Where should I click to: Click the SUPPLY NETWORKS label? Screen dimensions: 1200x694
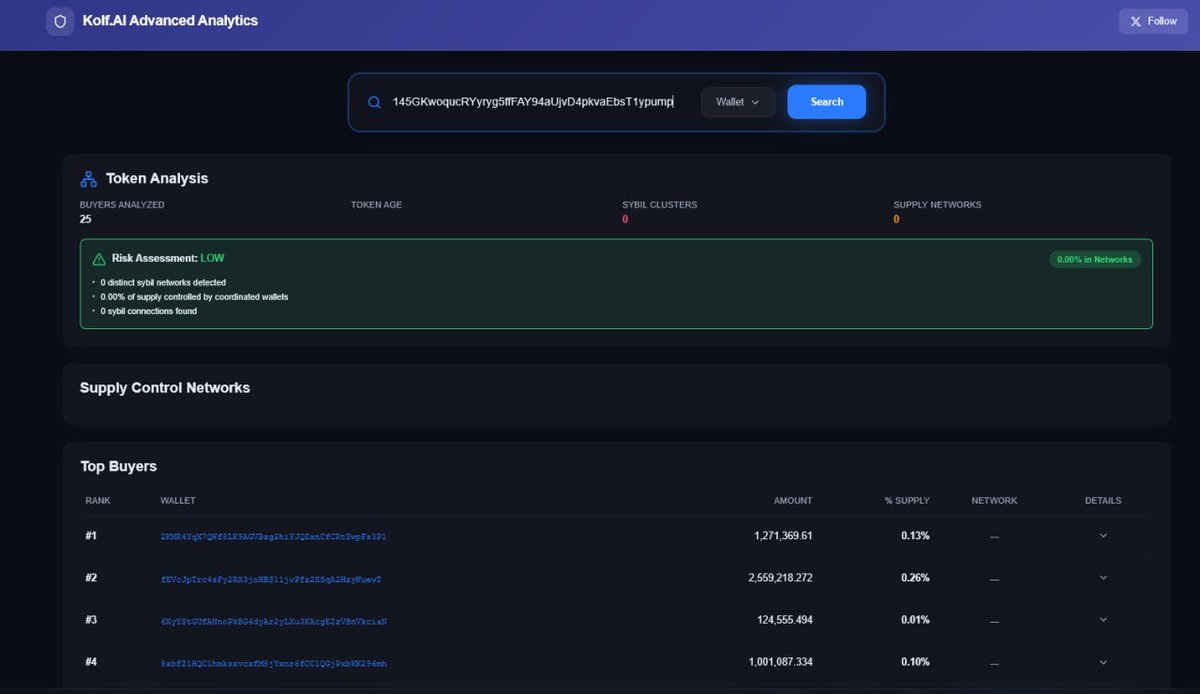click(937, 205)
